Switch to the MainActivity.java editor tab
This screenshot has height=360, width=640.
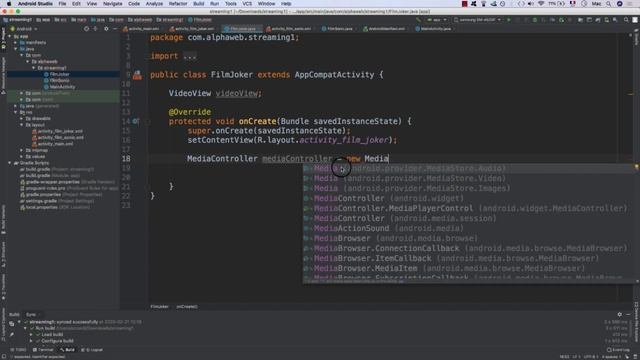pos(433,29)
